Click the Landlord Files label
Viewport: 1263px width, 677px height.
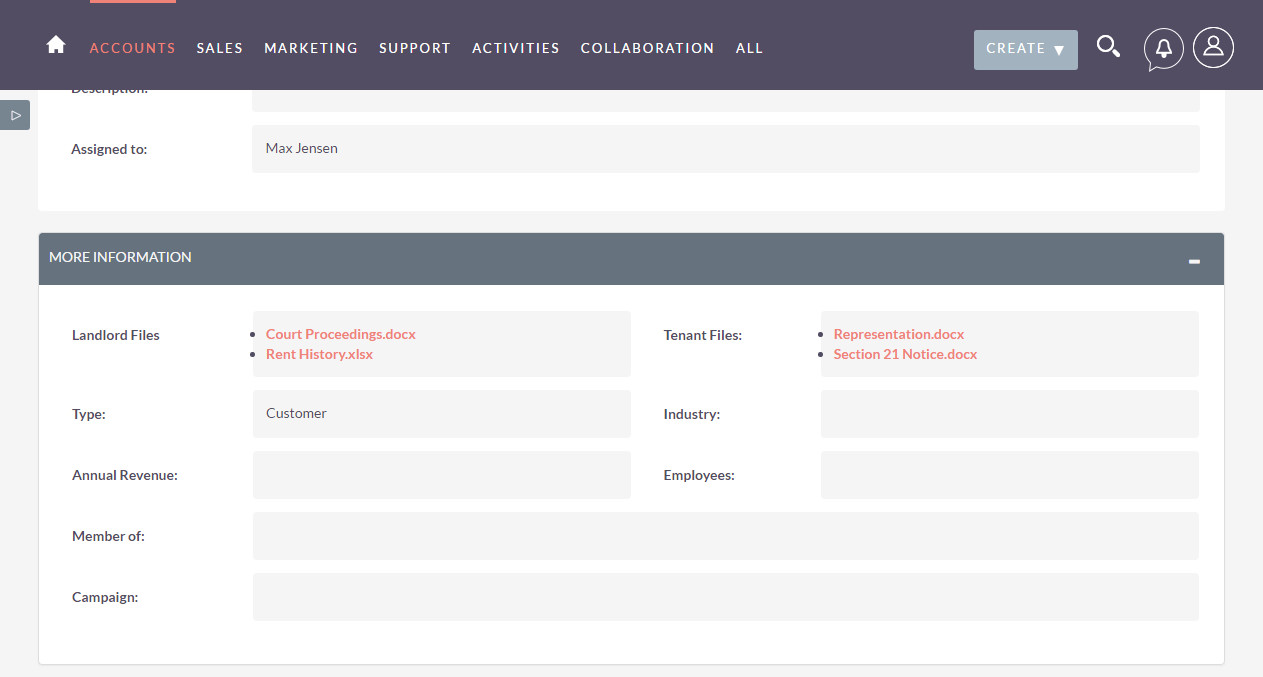pyautogui.click(x=116, y=335)
